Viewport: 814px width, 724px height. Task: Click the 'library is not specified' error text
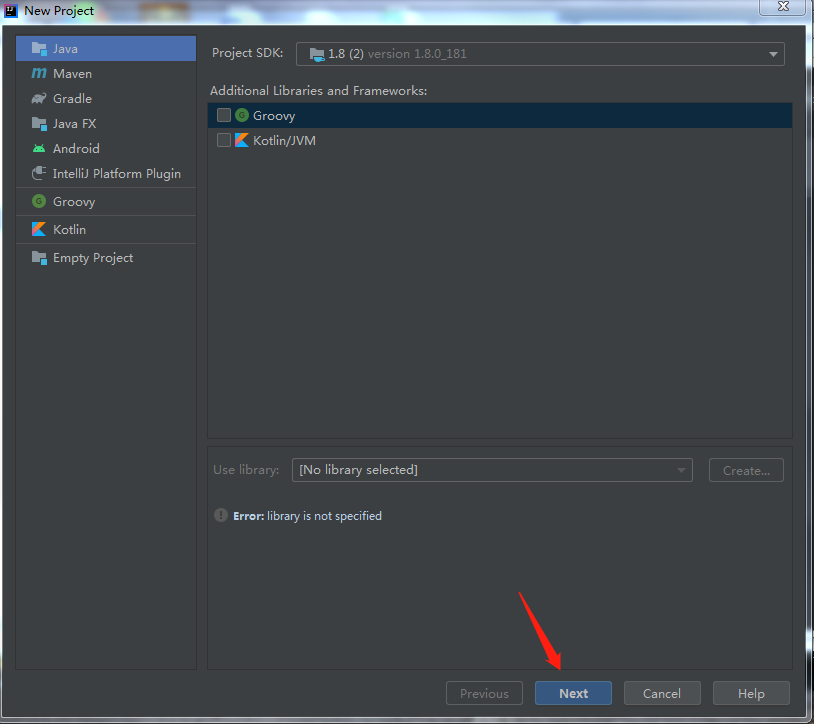point(324,516)
